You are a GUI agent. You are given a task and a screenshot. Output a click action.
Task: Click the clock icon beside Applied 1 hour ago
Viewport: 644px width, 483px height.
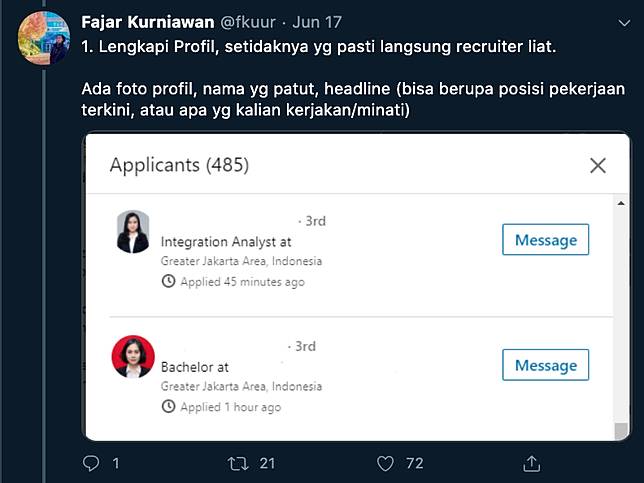(x=168, y=407)
